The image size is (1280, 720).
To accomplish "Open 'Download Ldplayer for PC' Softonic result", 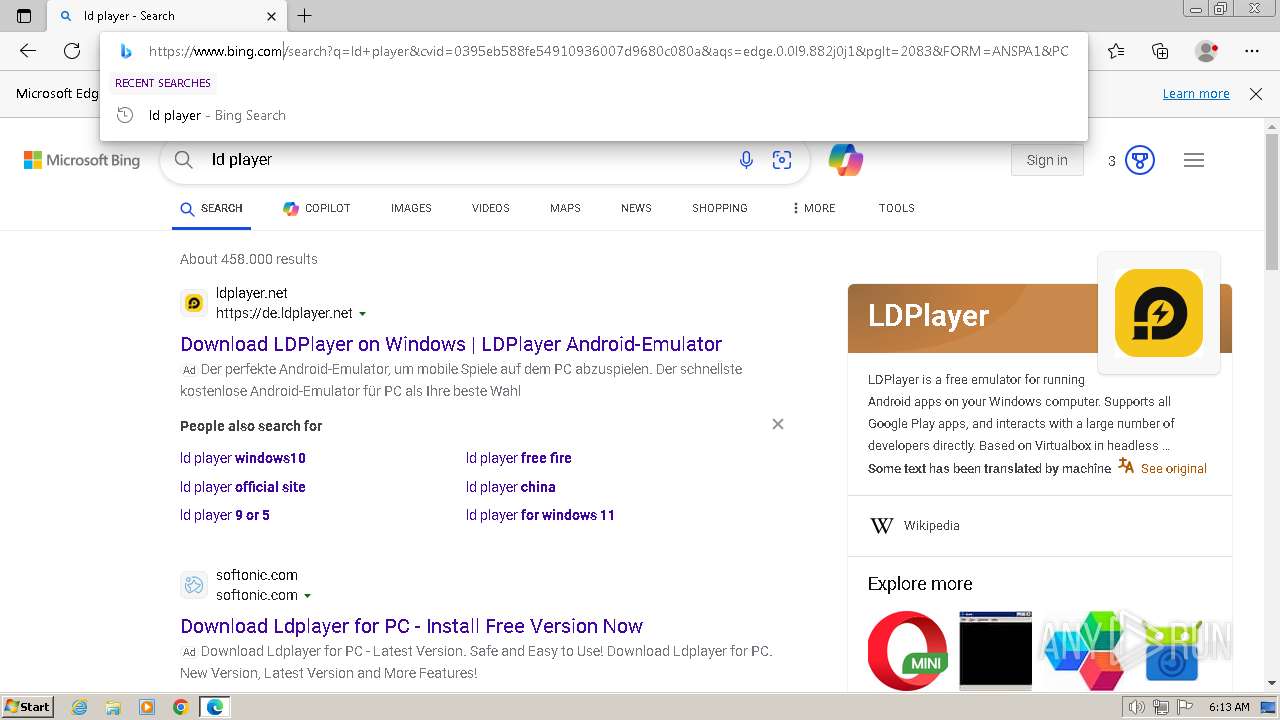I will (412, 626).
